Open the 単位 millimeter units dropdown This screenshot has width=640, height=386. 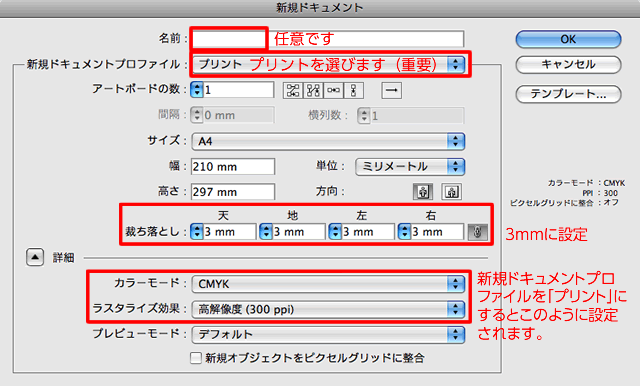coord(410,166)
